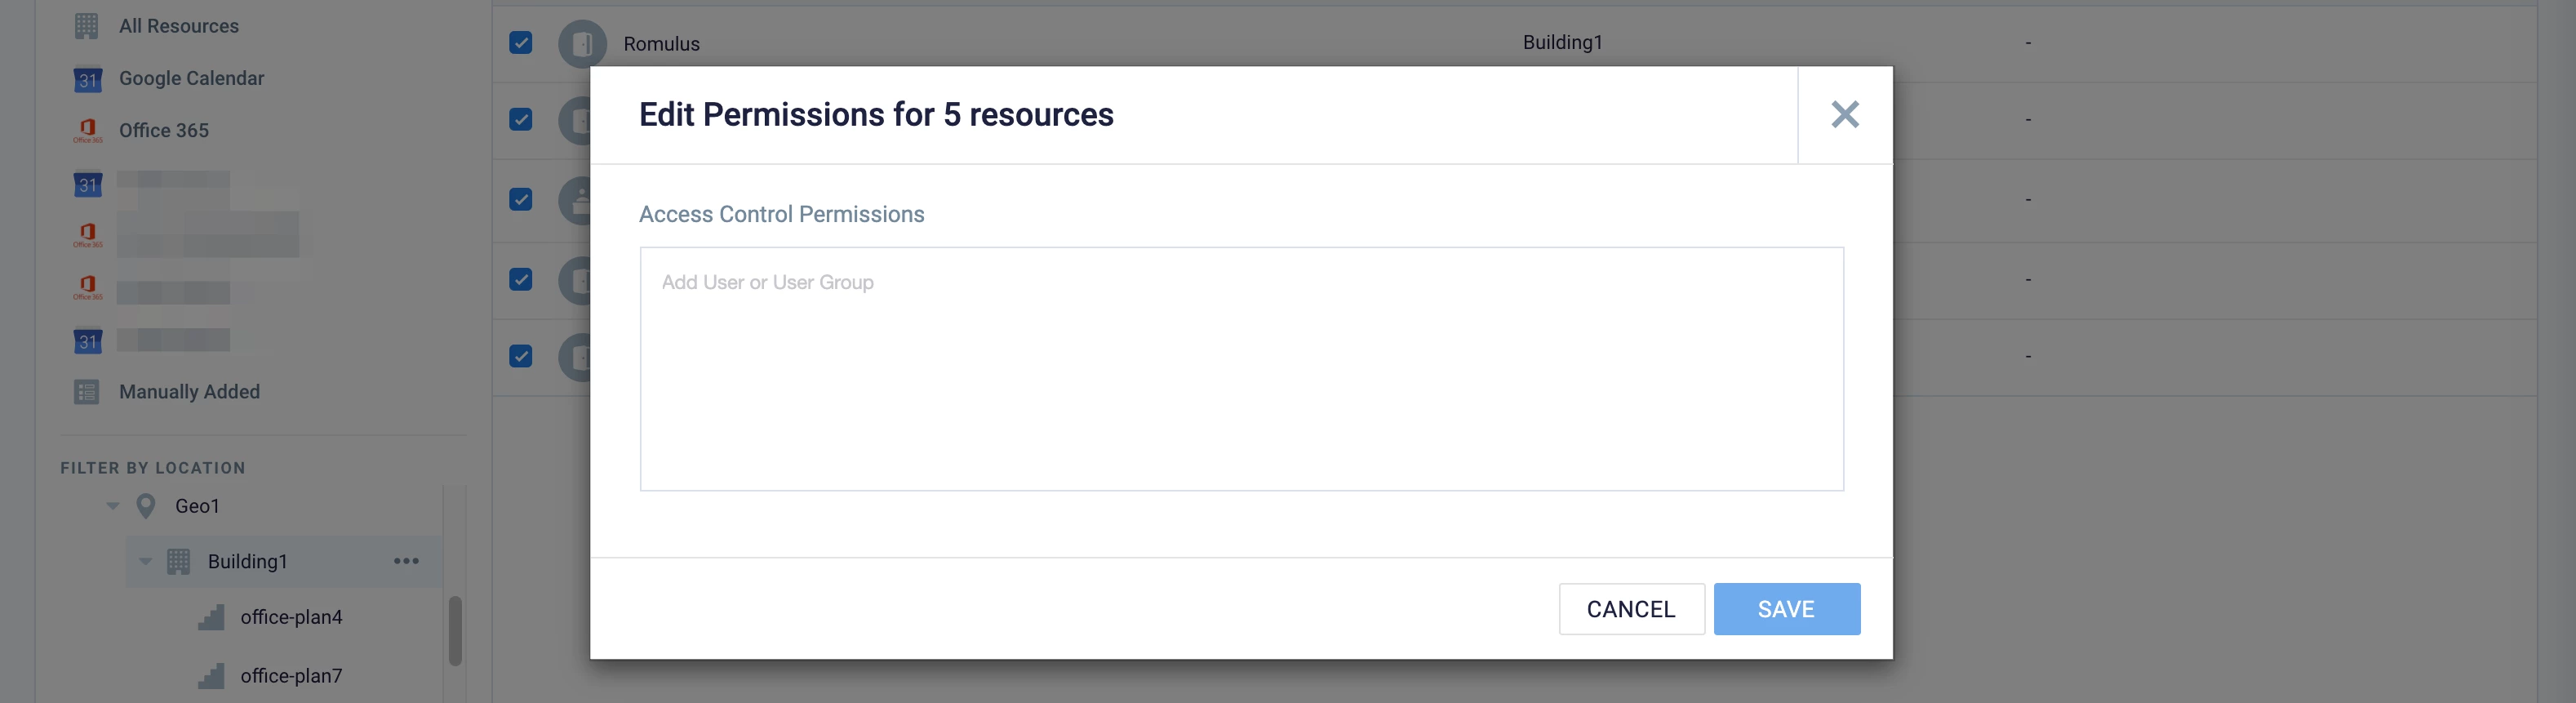The height and width of the screenshot is (703, 2576).
Task: Select office-plan7 in the location tree
Action: (290, 676)
